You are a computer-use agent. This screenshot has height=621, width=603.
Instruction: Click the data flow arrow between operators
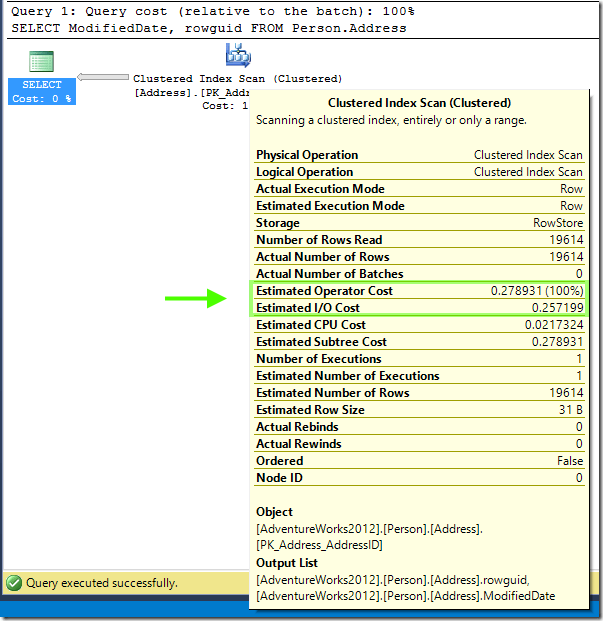[103, 78]
